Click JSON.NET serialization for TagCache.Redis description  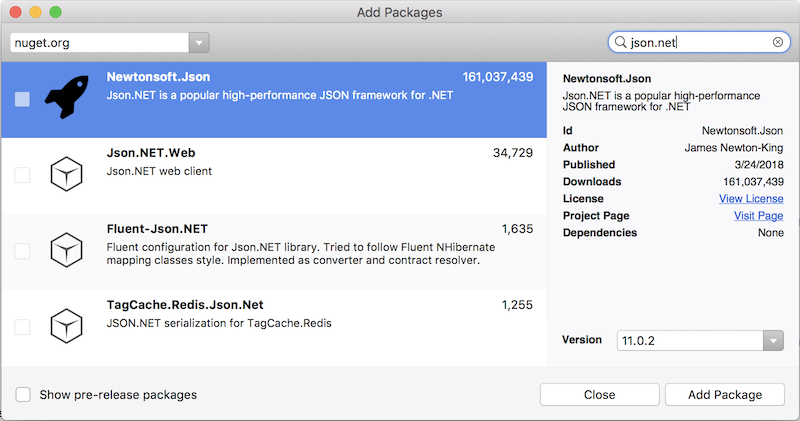click(x=219, y=323)
